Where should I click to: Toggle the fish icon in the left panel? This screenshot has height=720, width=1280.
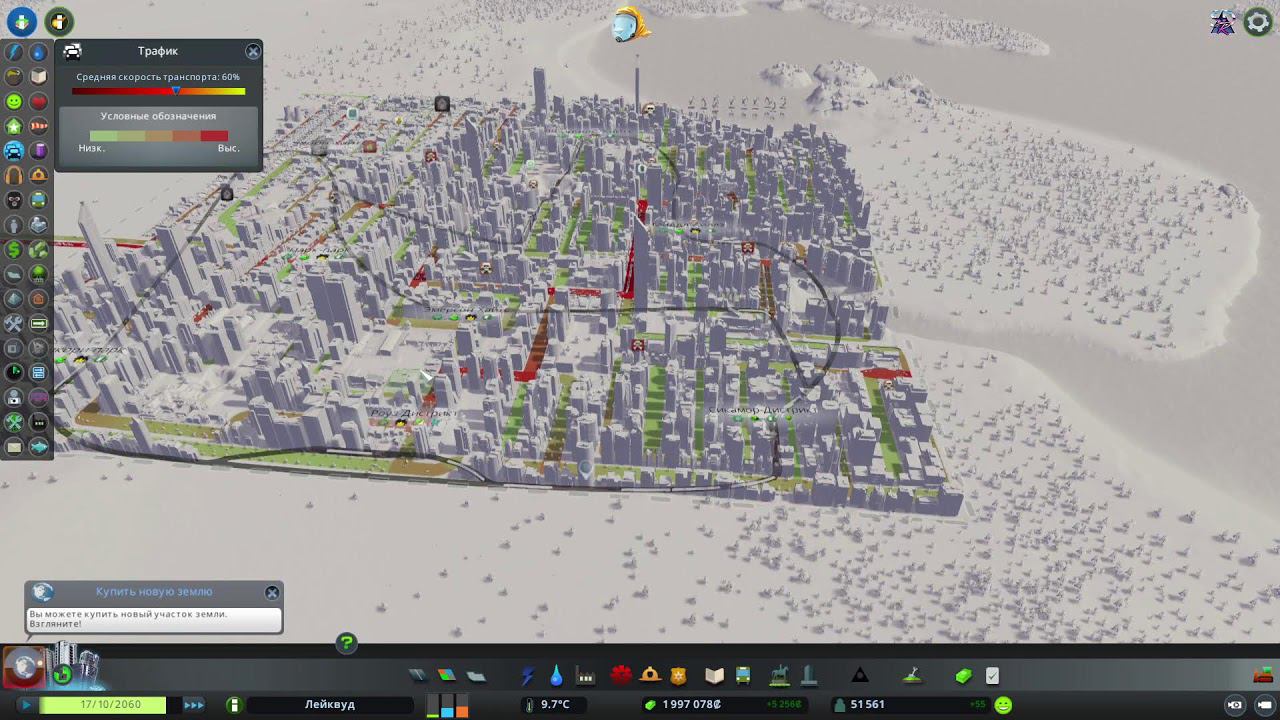click(38, 447)
